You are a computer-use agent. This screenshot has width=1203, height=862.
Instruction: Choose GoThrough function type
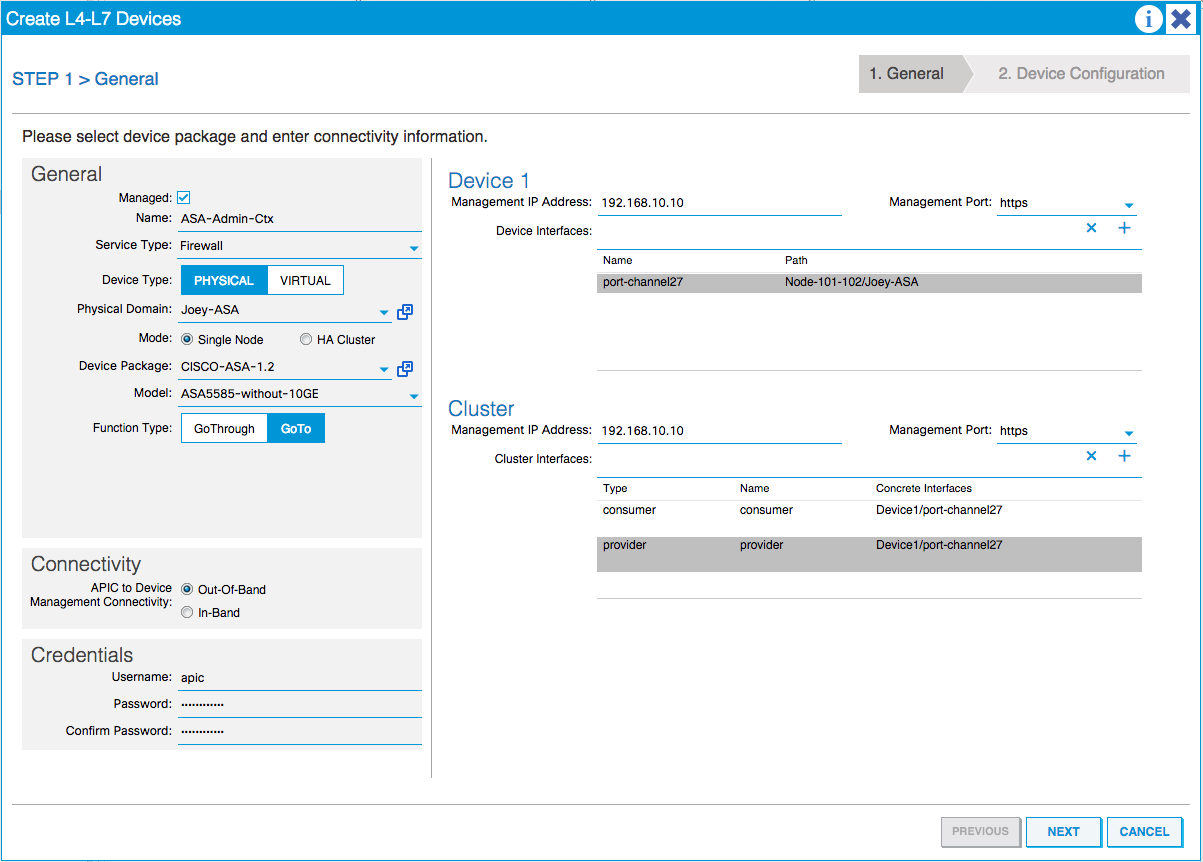click(224, 429)
